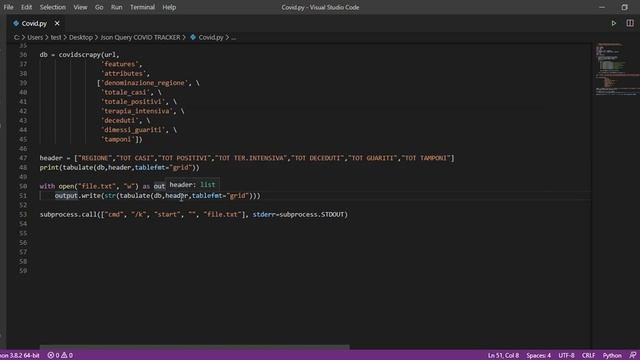
Task: Open errors and warnings in status bar
Action: point(60,356)
